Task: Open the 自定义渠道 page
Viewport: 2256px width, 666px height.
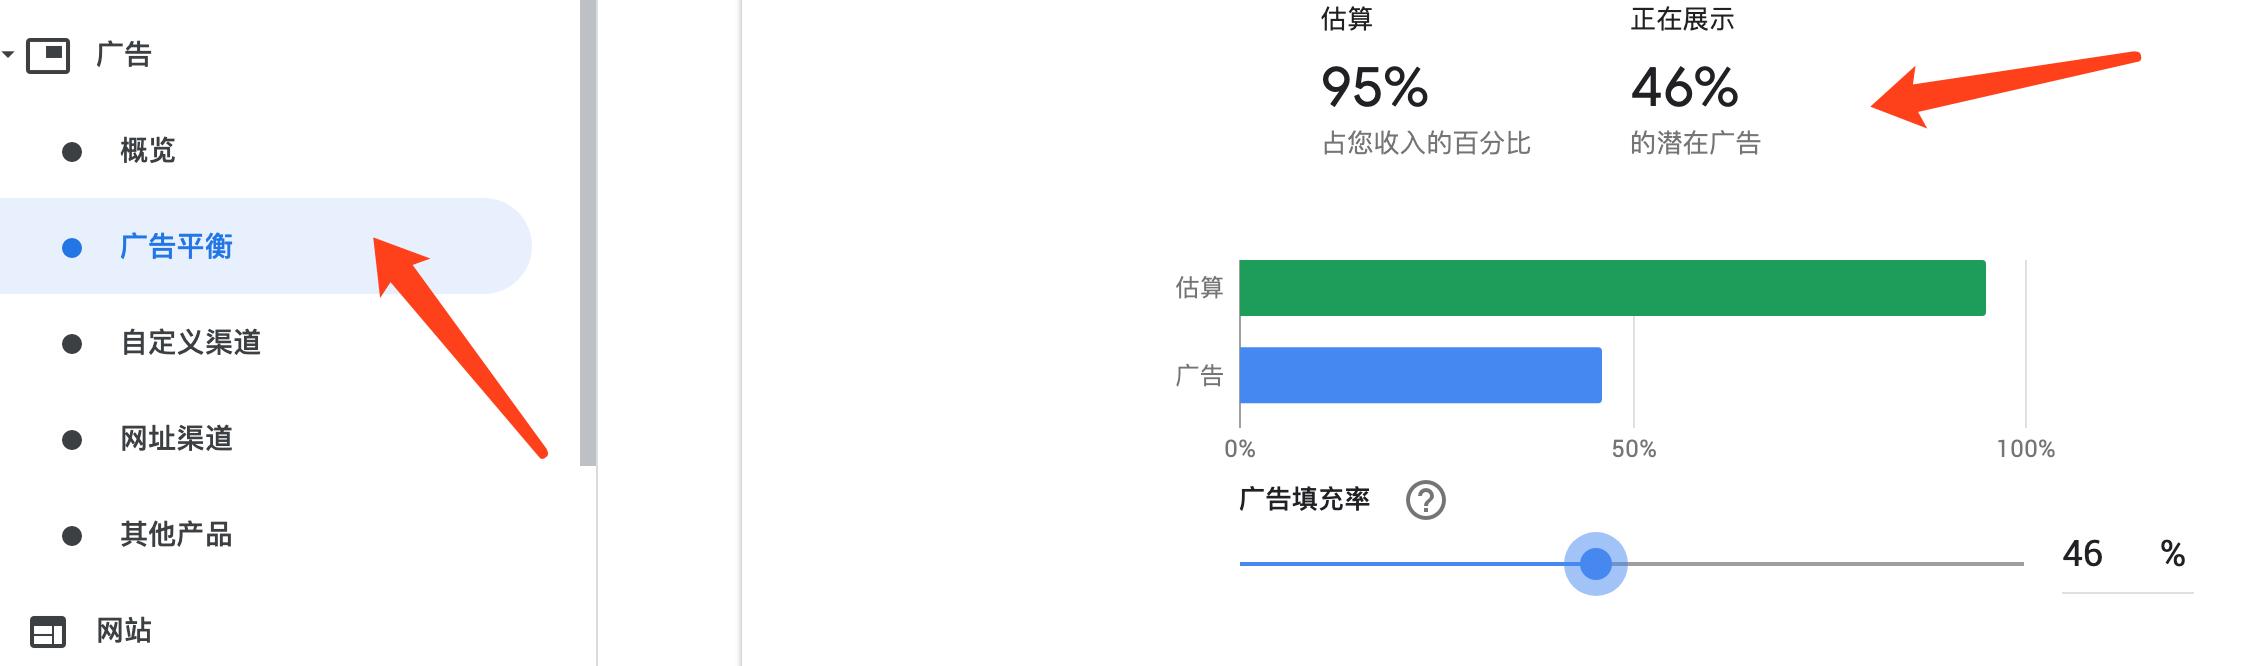Action: 190,342
